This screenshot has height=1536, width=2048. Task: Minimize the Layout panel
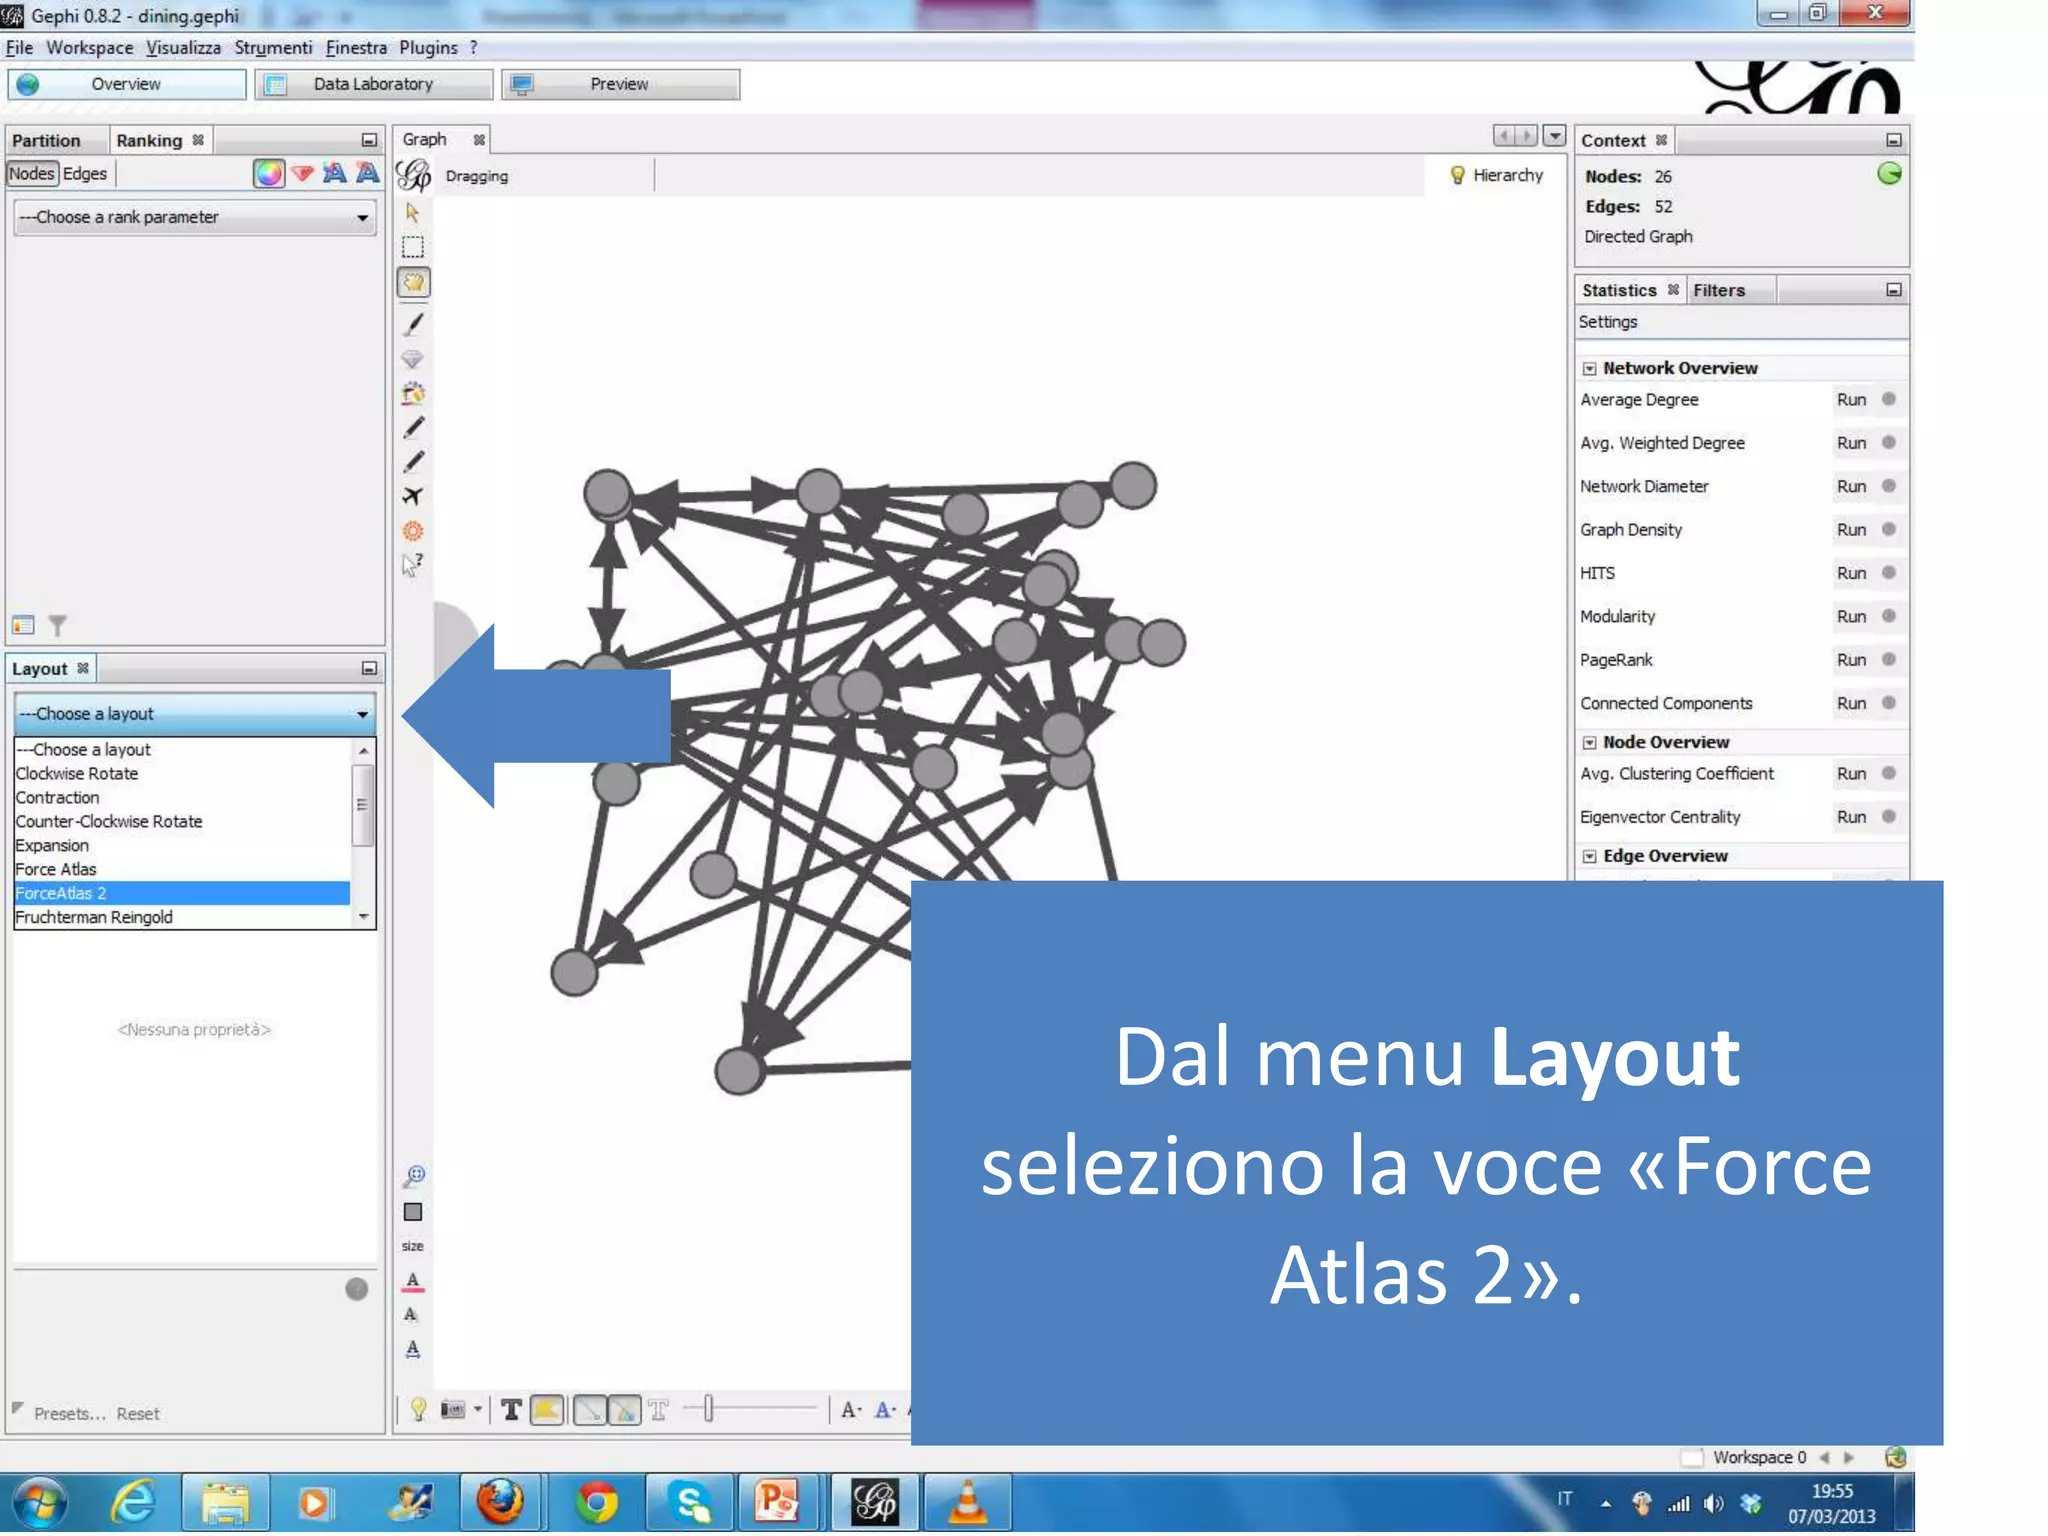point(369,668)
